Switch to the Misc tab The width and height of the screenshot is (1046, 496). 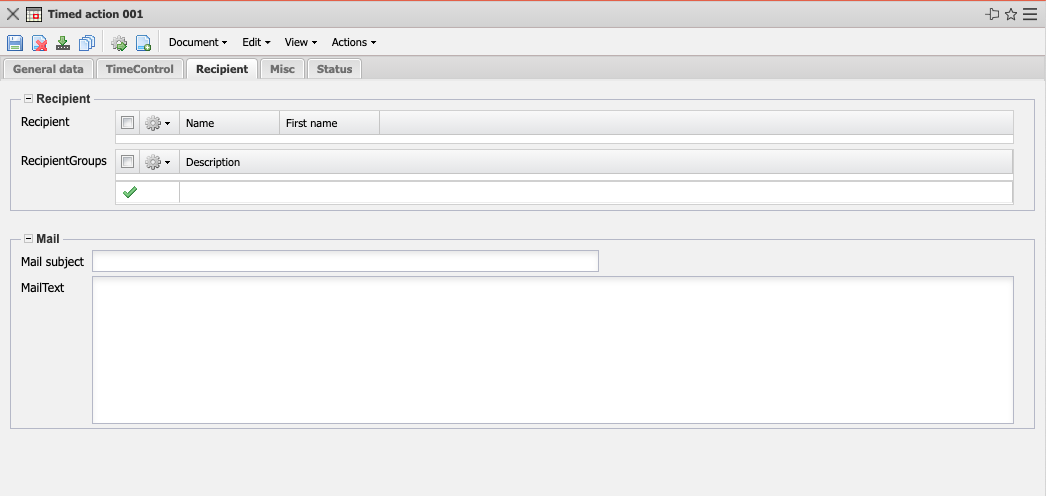(x=282, y=69)
